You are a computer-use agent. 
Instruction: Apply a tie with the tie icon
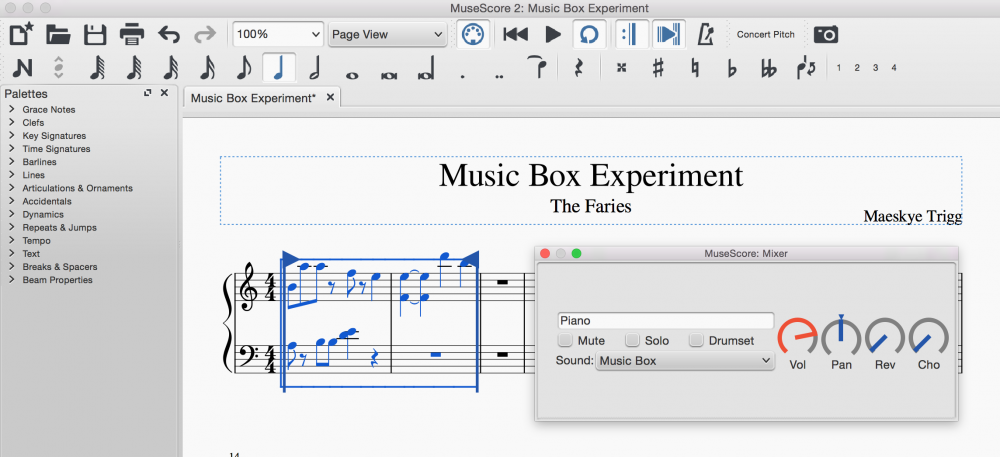[x=537, y=67]
